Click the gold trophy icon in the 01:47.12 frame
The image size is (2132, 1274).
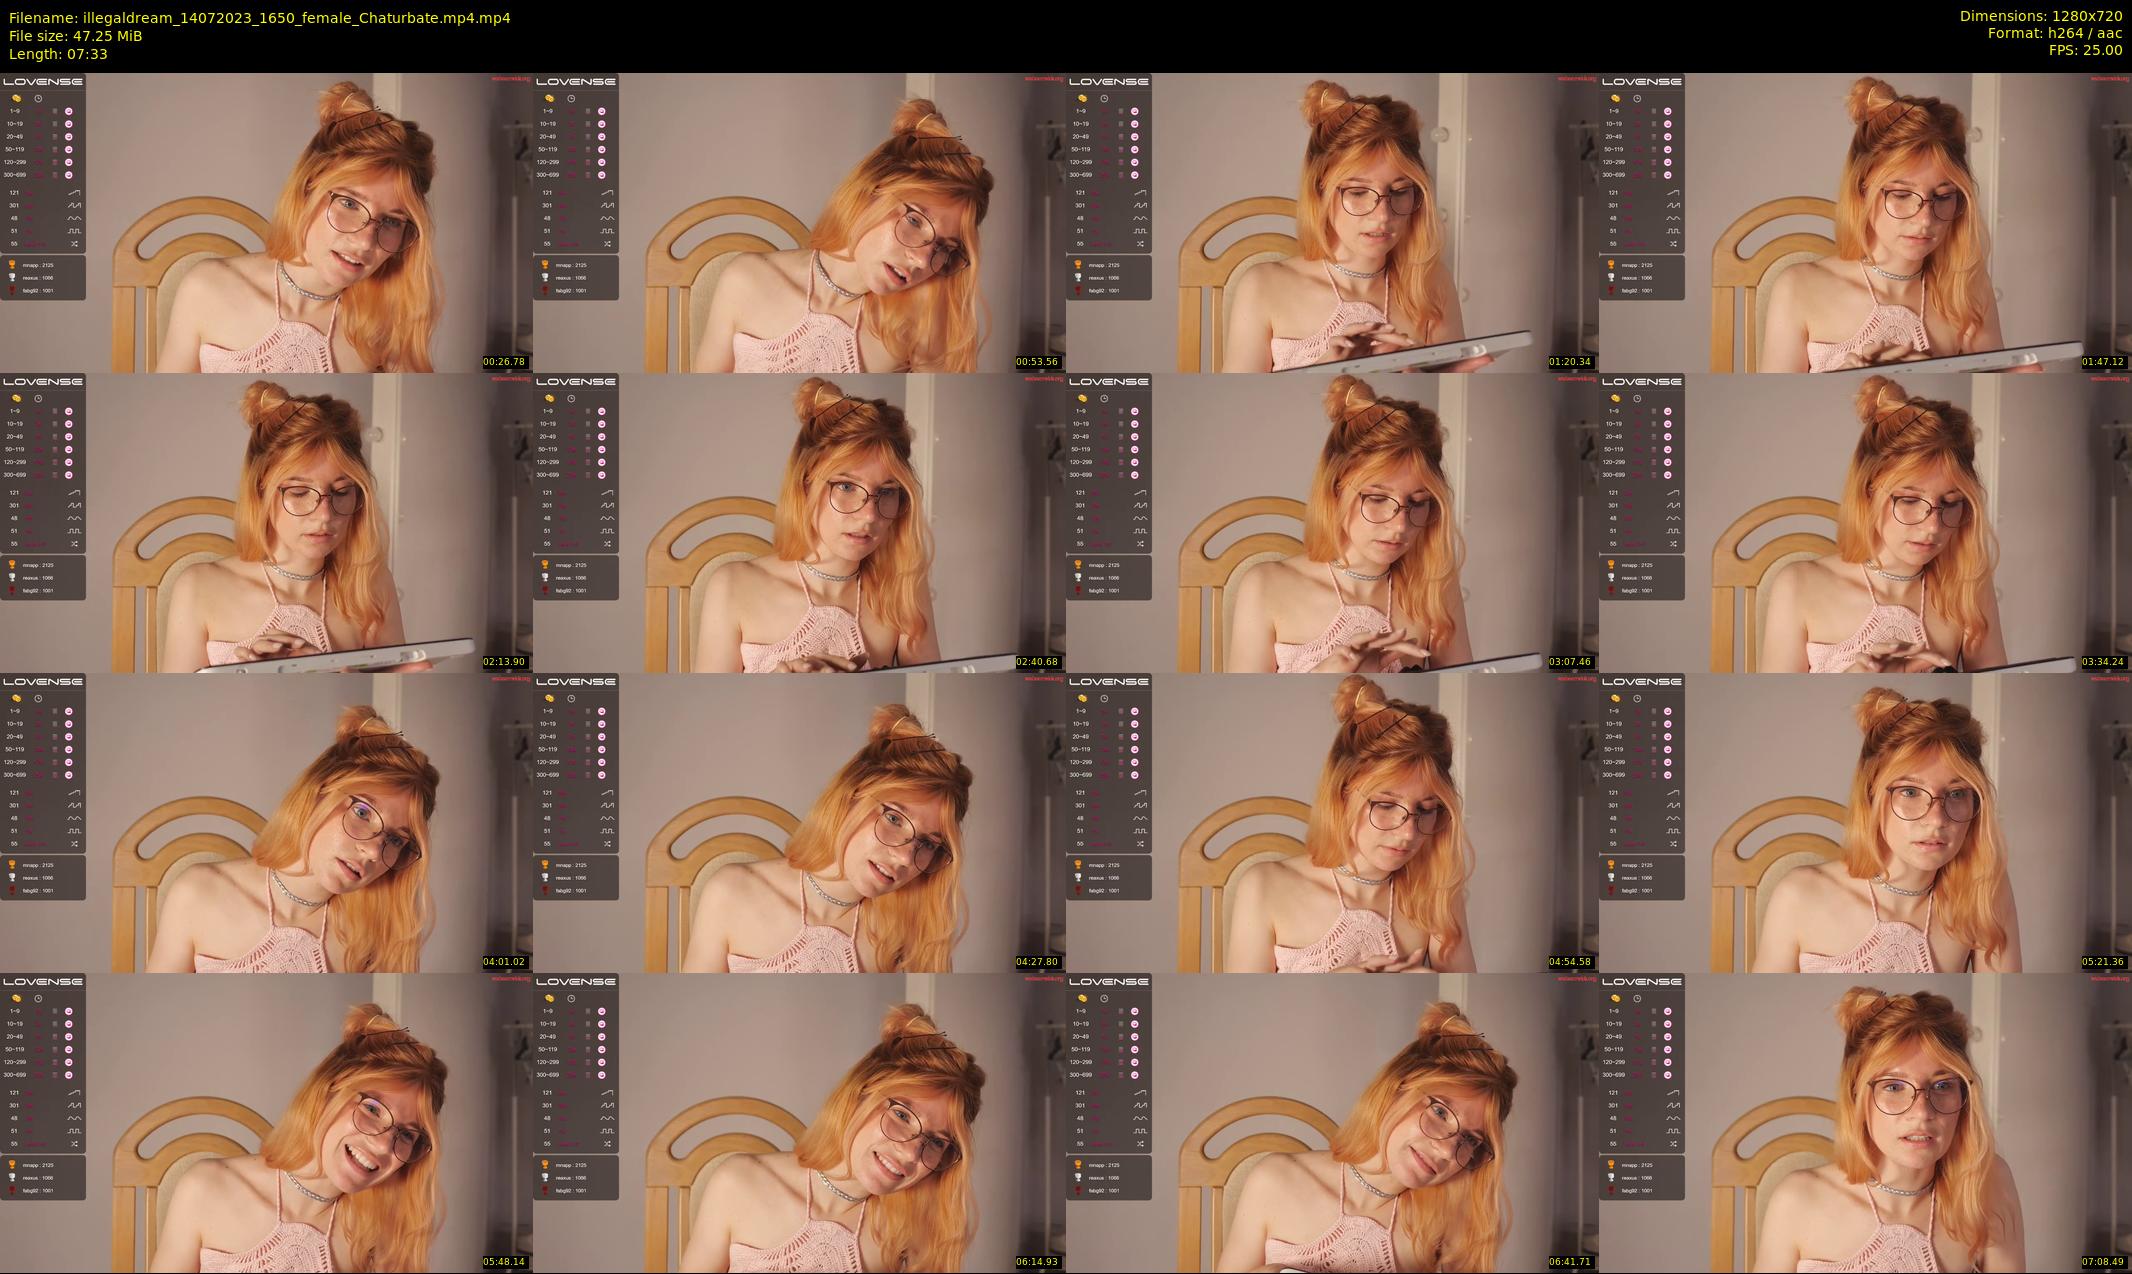point(1610,265)
